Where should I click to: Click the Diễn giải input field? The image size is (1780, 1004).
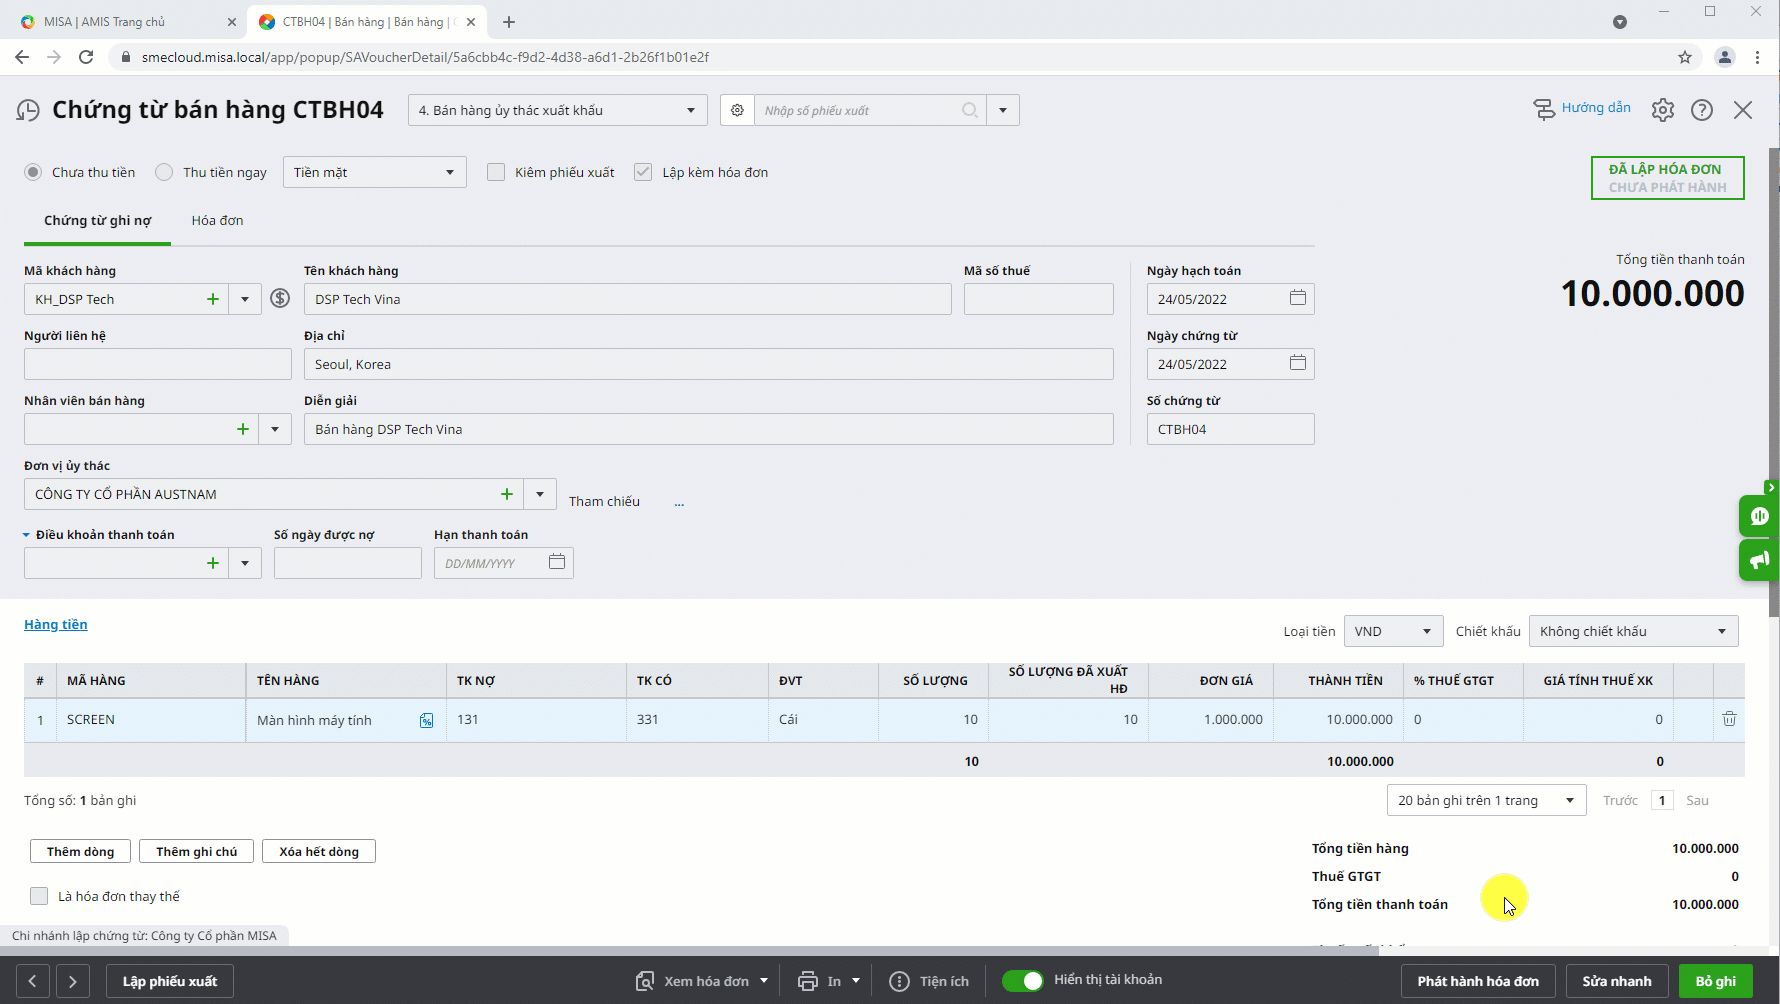pos(708,429)
